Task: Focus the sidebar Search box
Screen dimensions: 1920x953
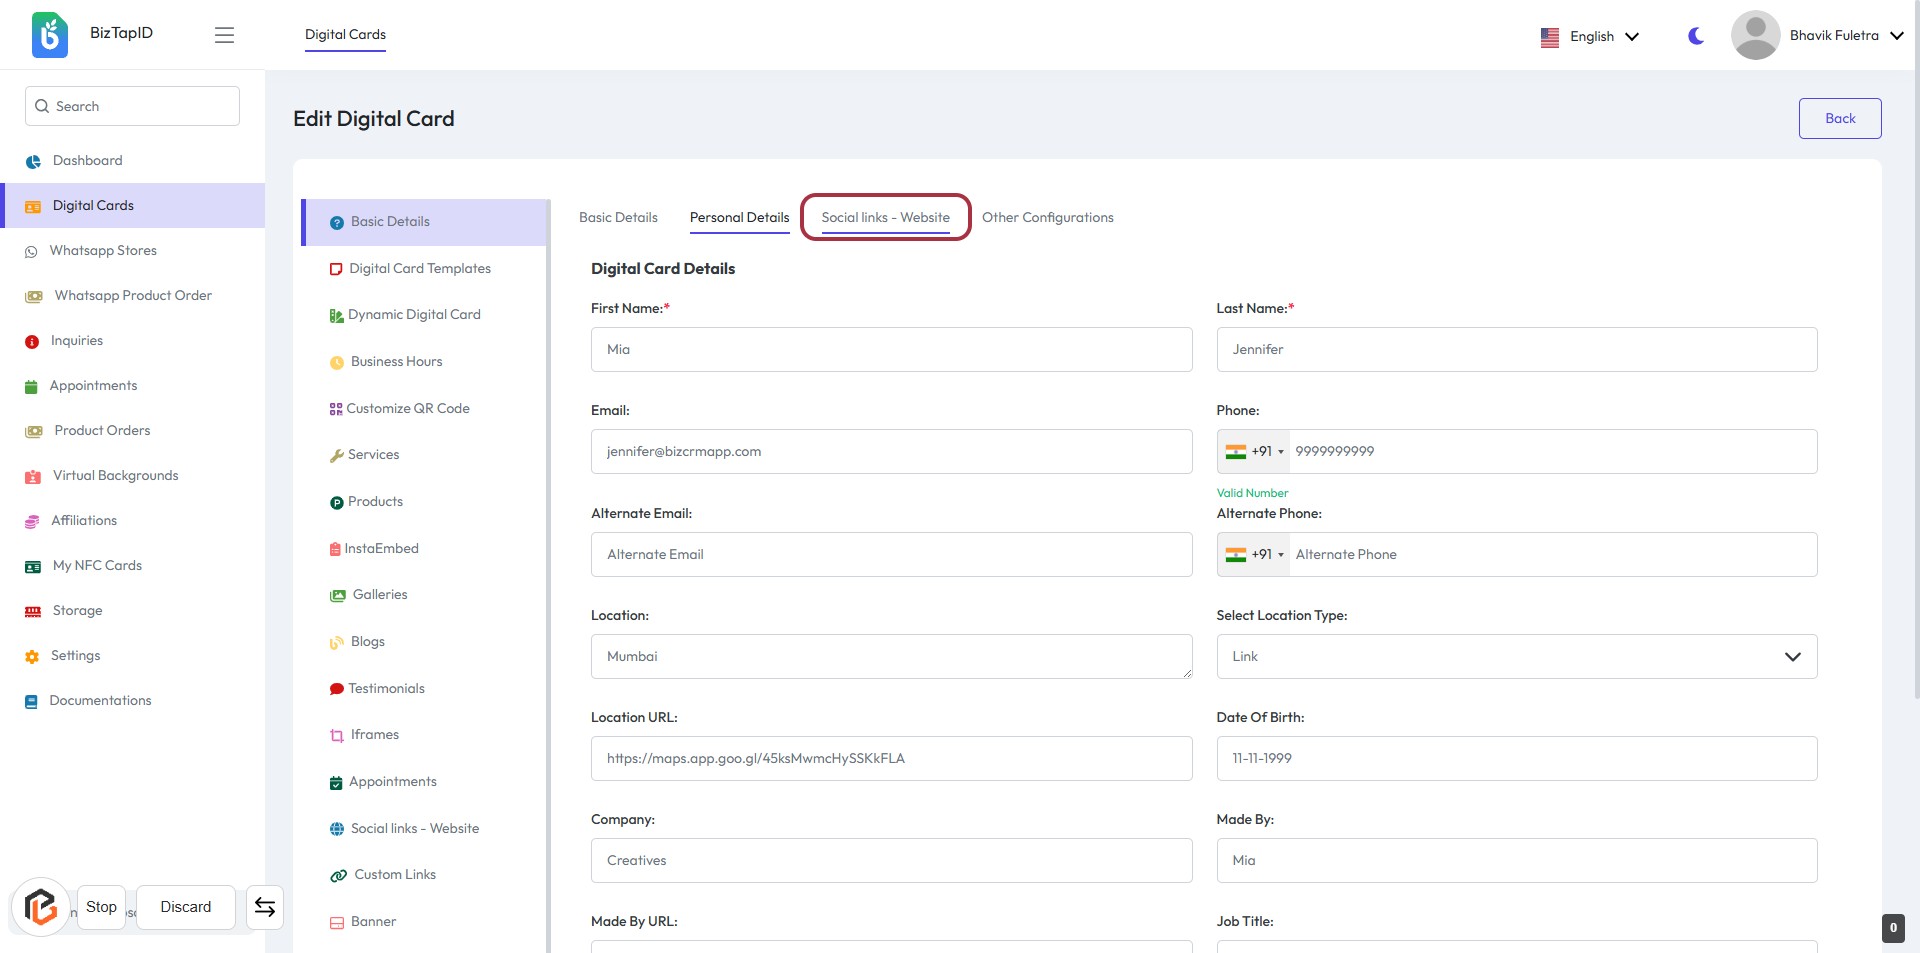Action: coord(133,106)
